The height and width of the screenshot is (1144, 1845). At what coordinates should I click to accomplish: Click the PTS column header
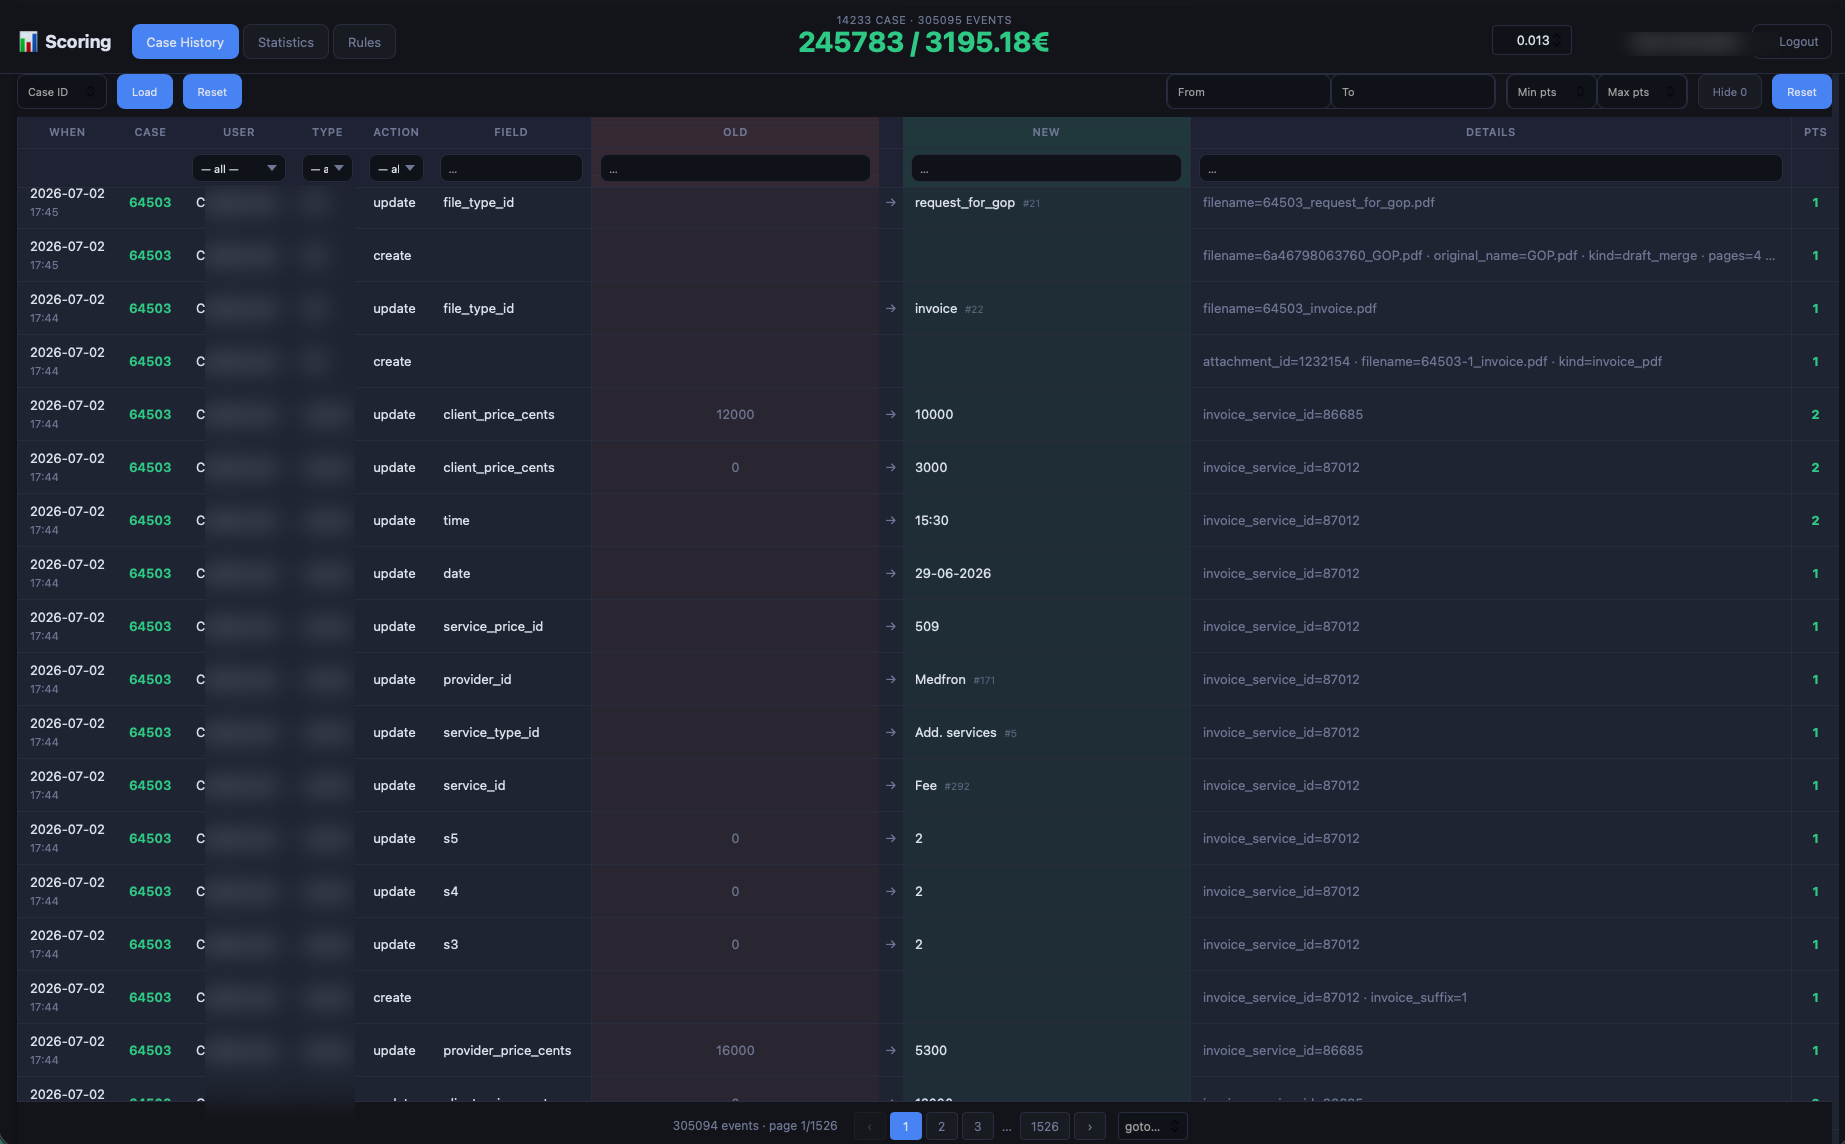pos(1815,132)
